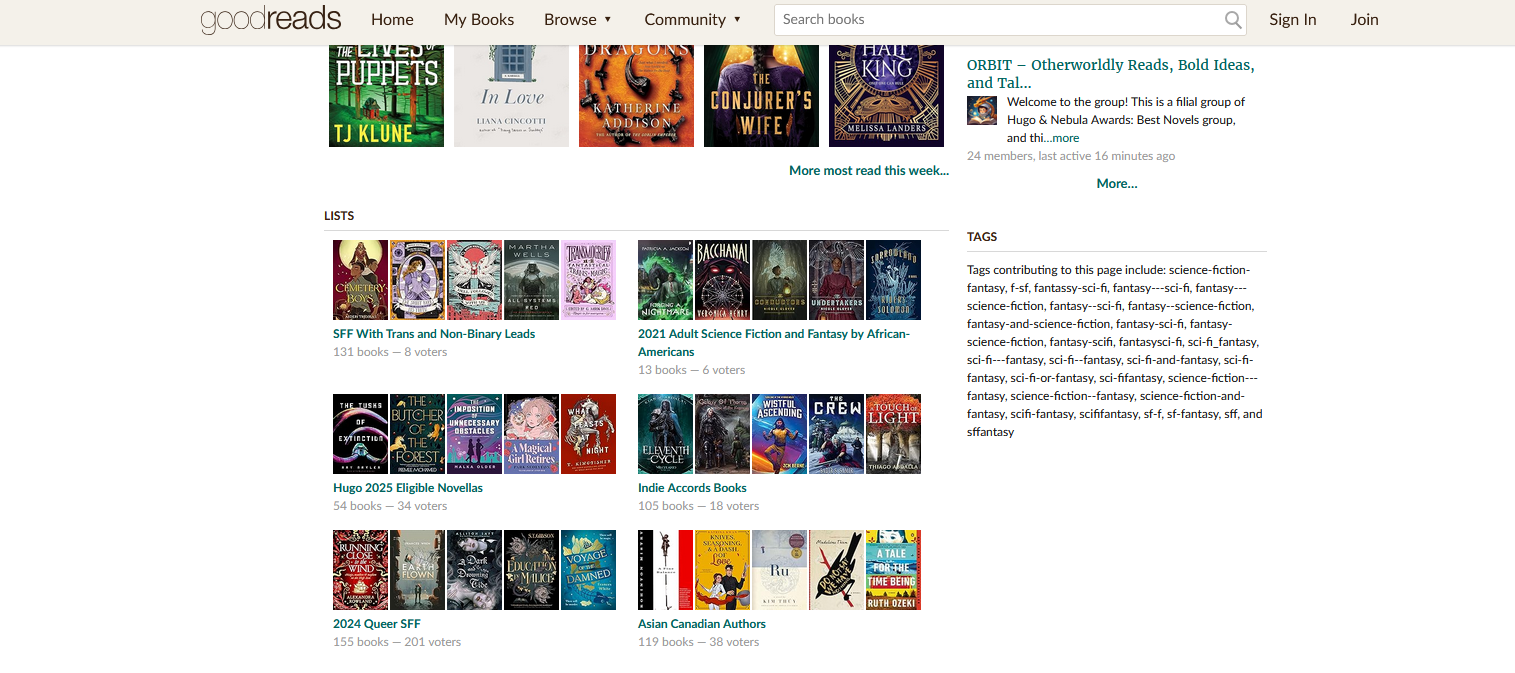The width and height of the screenshot is (1515, 673).
Task: Open The Tusks of Extinction cover
Action: coord(360,434)
